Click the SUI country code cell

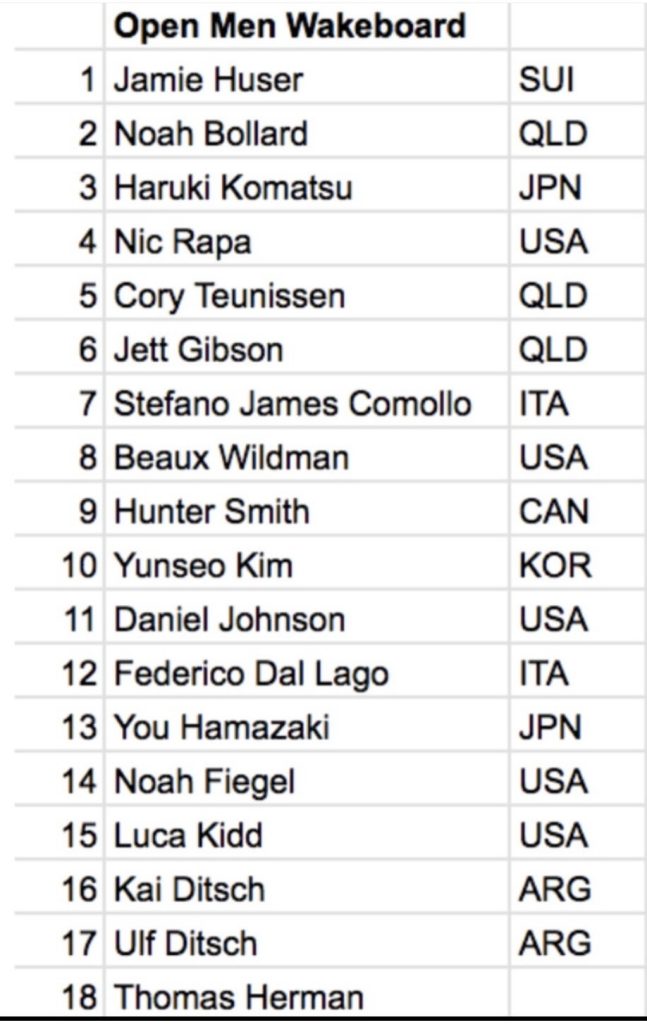[547, 80]
